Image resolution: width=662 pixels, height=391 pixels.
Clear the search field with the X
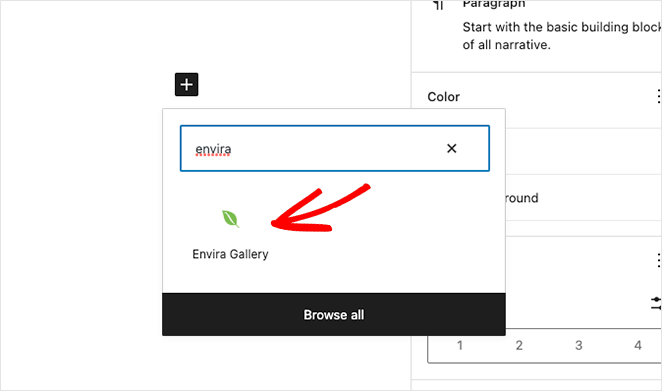pos(452,148)
